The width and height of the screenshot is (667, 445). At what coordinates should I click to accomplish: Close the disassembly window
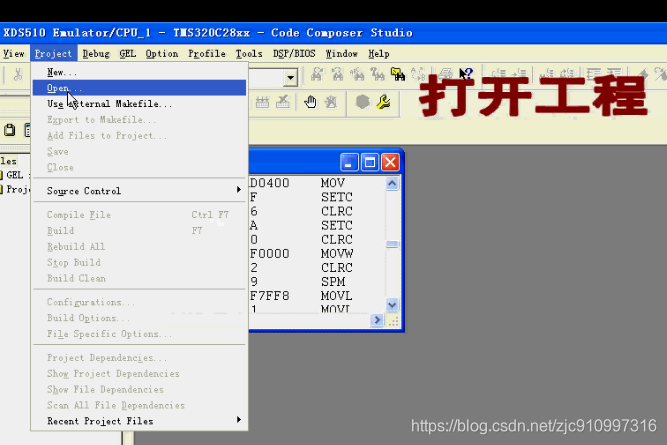(390, 162)
